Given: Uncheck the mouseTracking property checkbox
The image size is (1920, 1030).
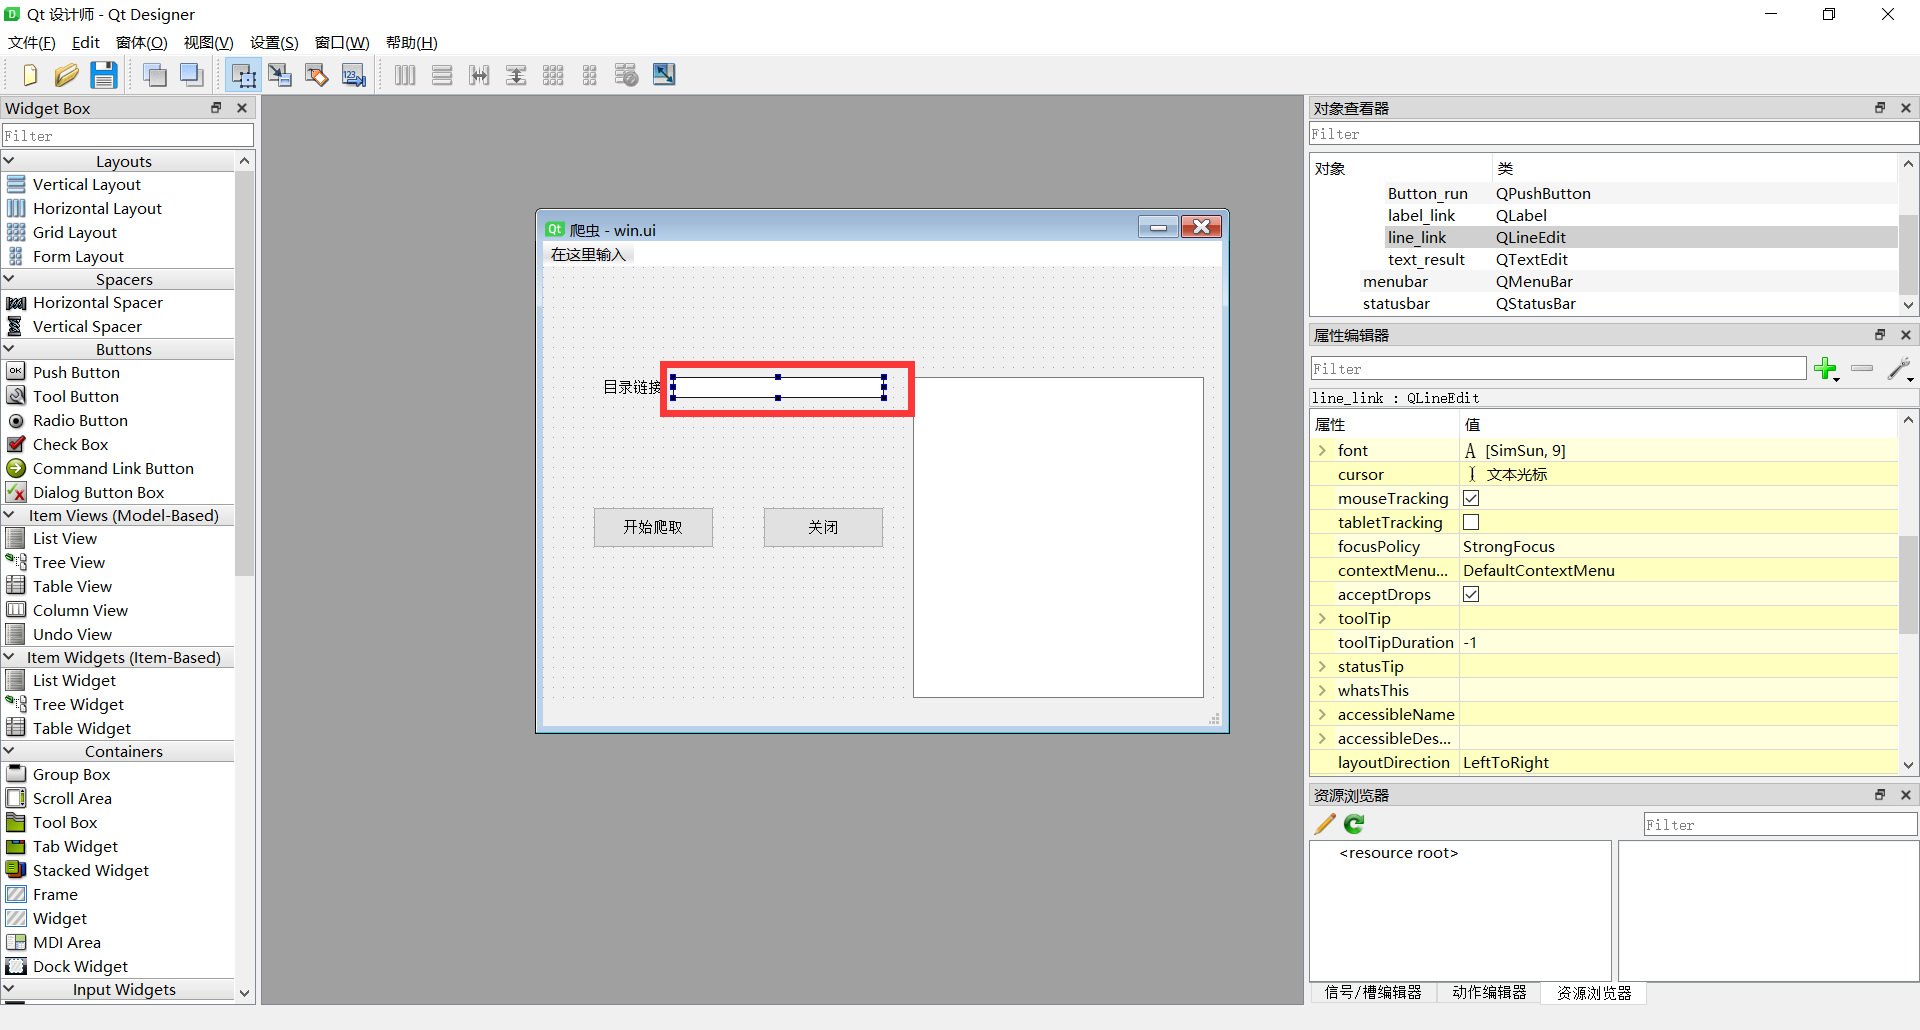Looking at the screenshot, I should 1471,498.
